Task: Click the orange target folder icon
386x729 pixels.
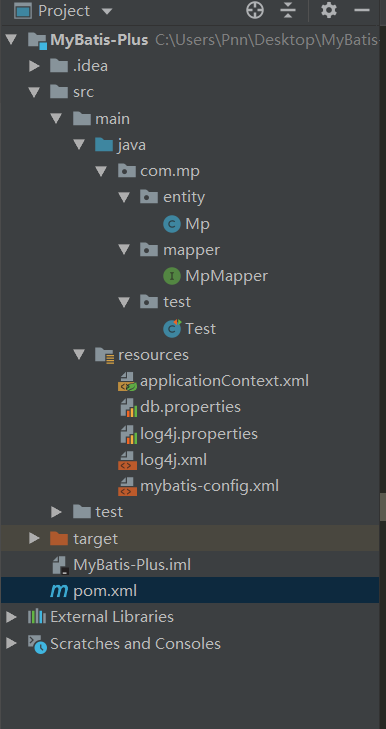Action: [x=59, y=538]
